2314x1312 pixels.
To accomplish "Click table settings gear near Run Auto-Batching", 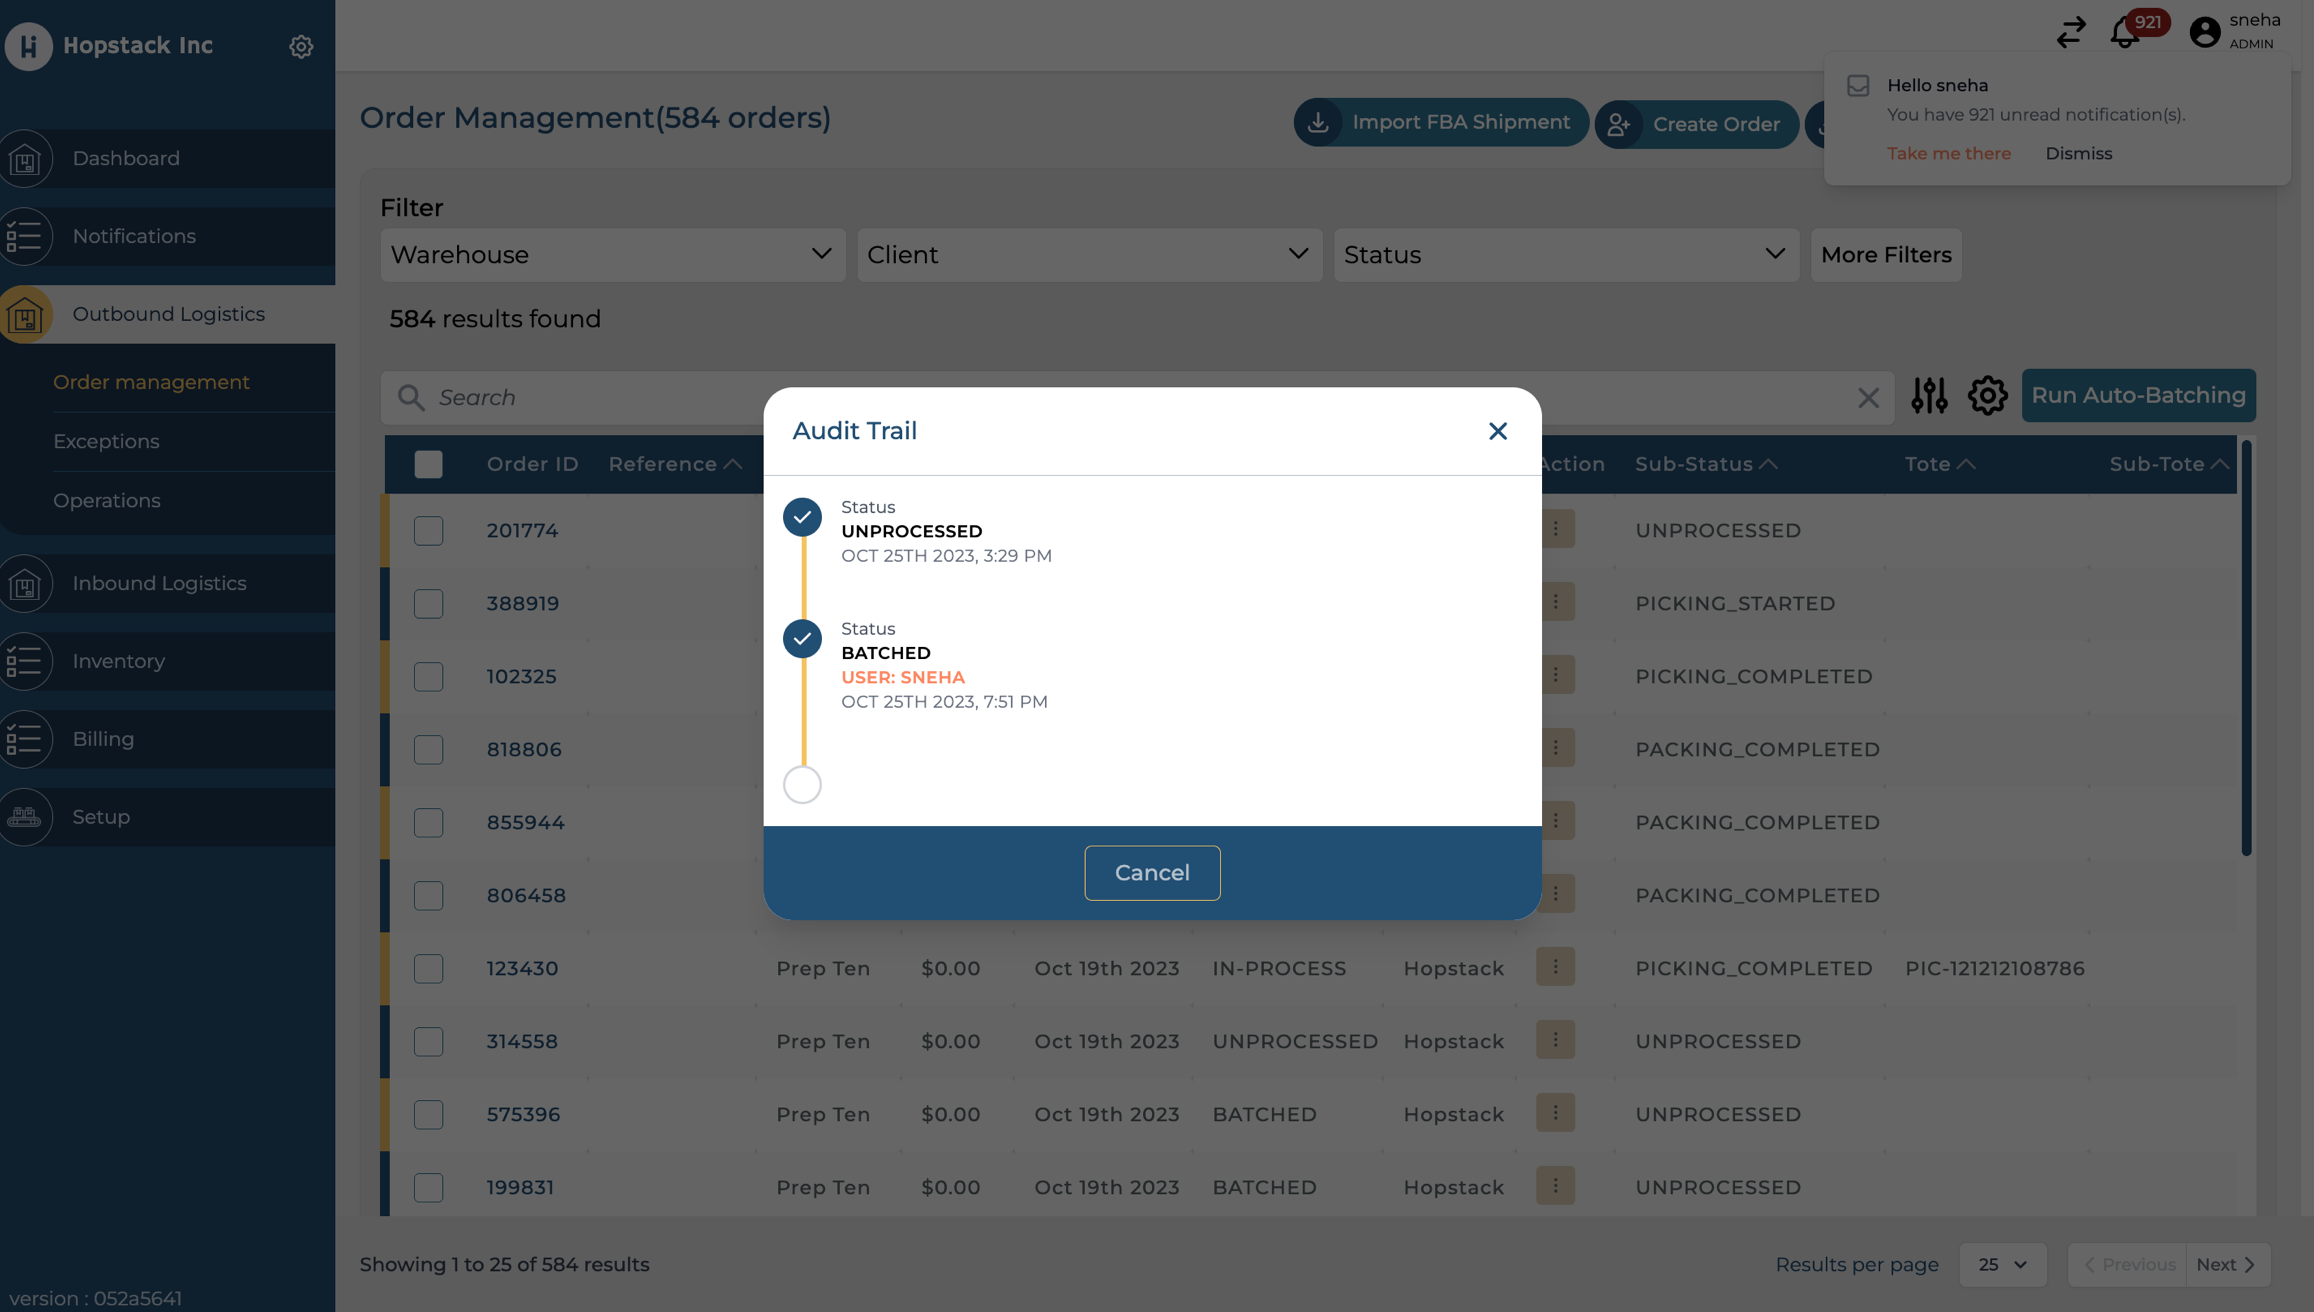I will coord(1987,396).
